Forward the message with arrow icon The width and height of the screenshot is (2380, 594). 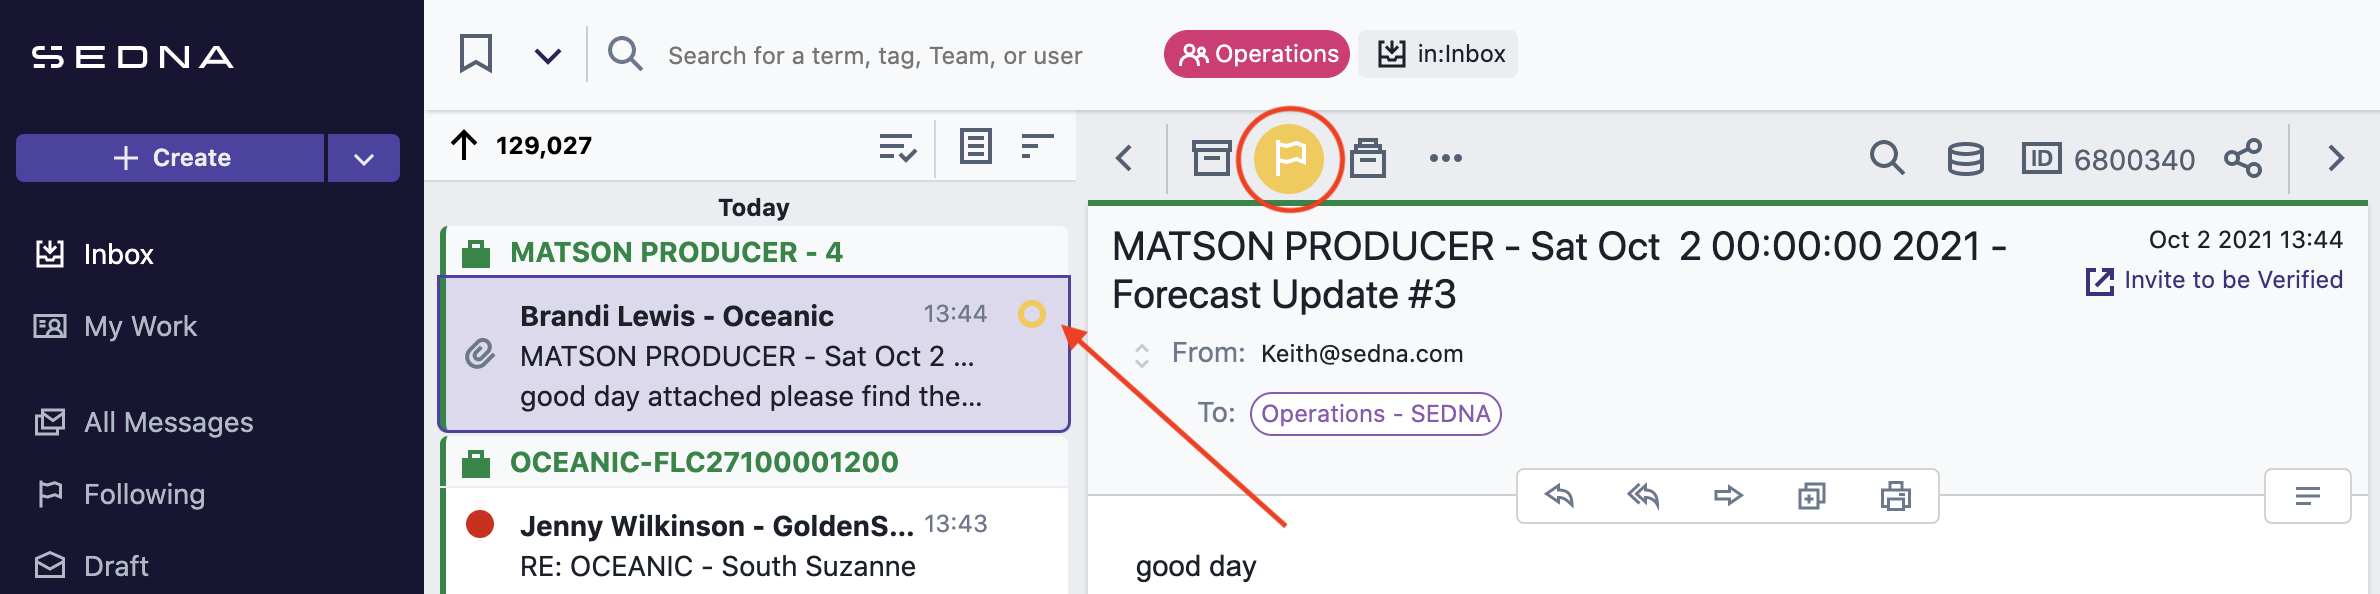point(1728,495)
